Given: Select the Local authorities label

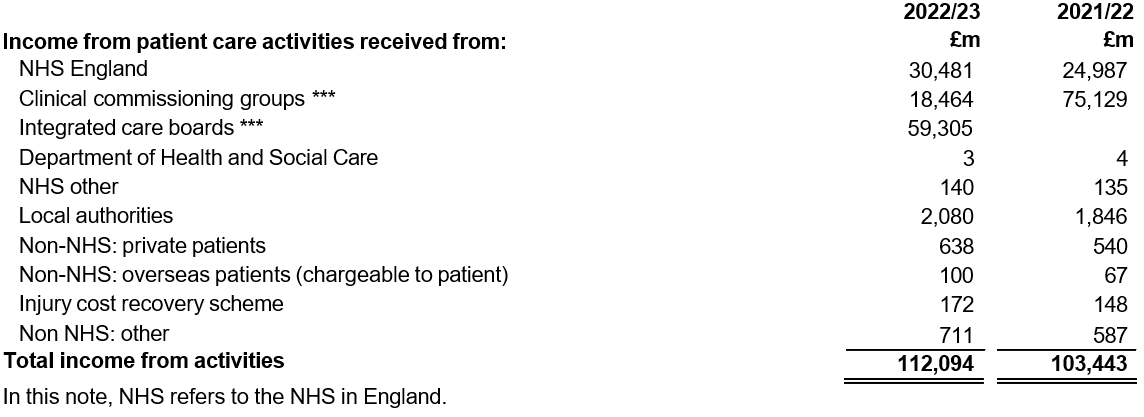Looking at the screenshot, I should 96,216.
